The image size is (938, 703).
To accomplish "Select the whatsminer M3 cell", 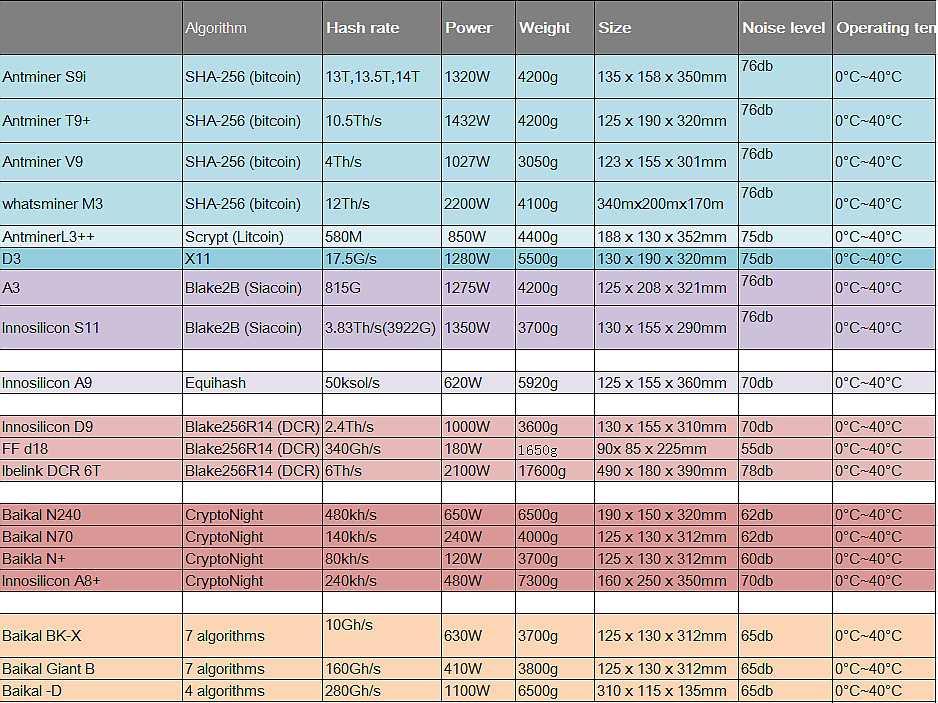I will (x=91, y=203).
